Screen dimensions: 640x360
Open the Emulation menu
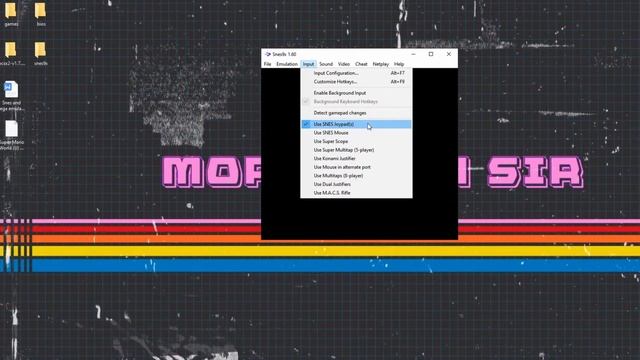[287, 64]
